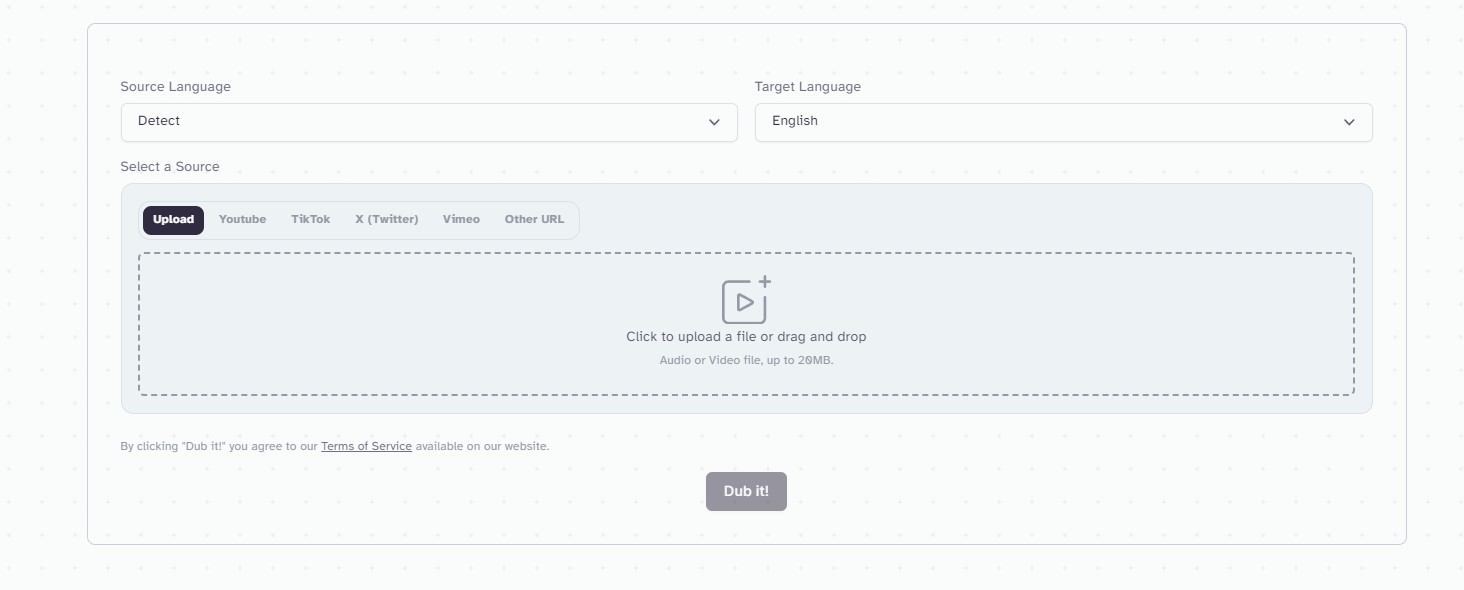Click the "Source Language" label
Viewport: 1464px width, 590px height.
pos(175,87)
